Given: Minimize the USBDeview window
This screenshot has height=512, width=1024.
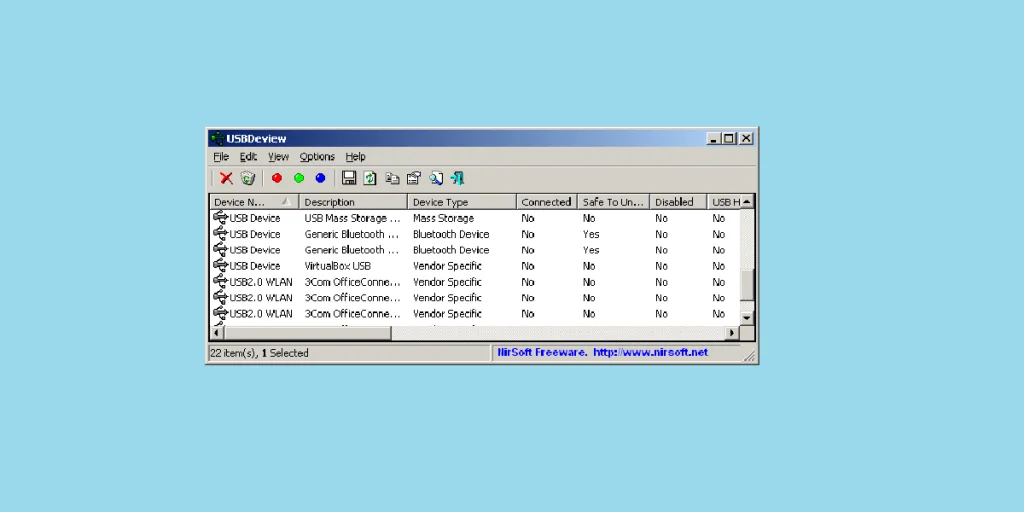Looking at the screenshot, I should click(713, 138).
